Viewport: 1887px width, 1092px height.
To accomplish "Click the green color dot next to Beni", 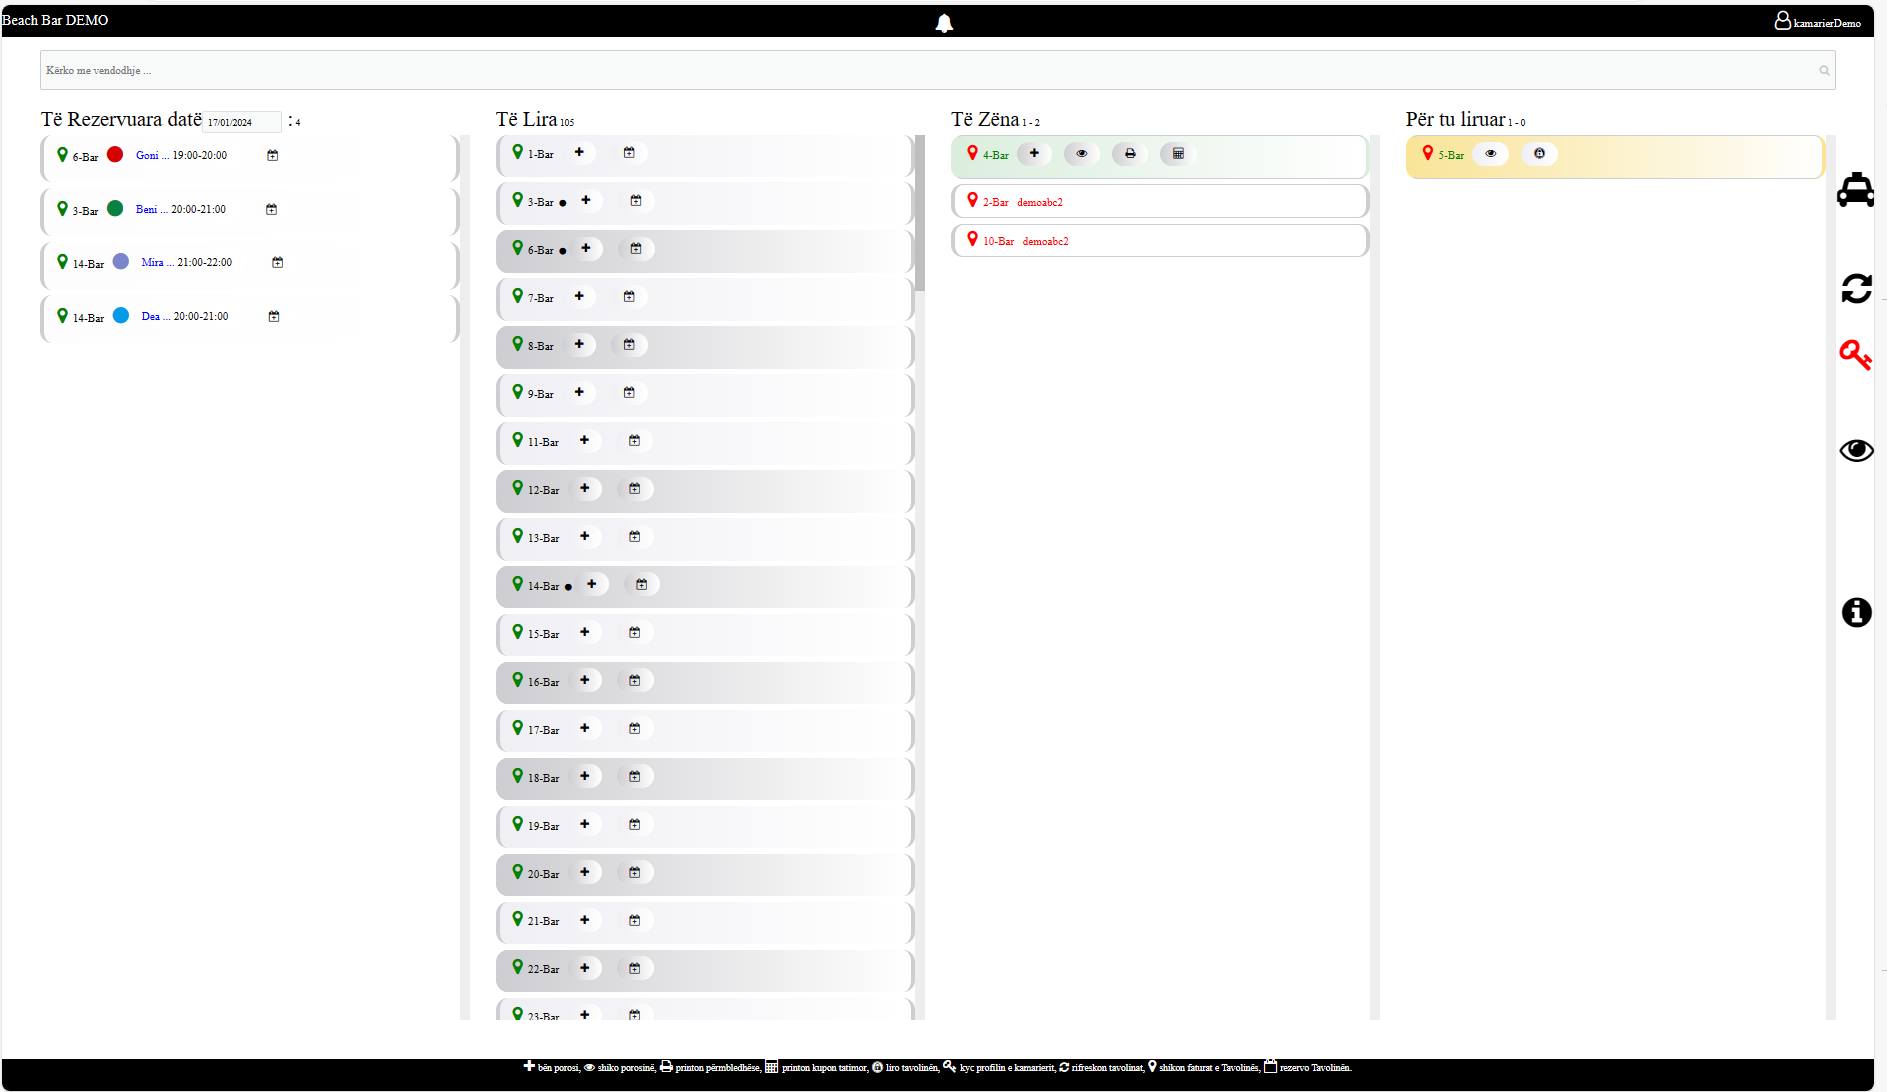I will (115, 208).
